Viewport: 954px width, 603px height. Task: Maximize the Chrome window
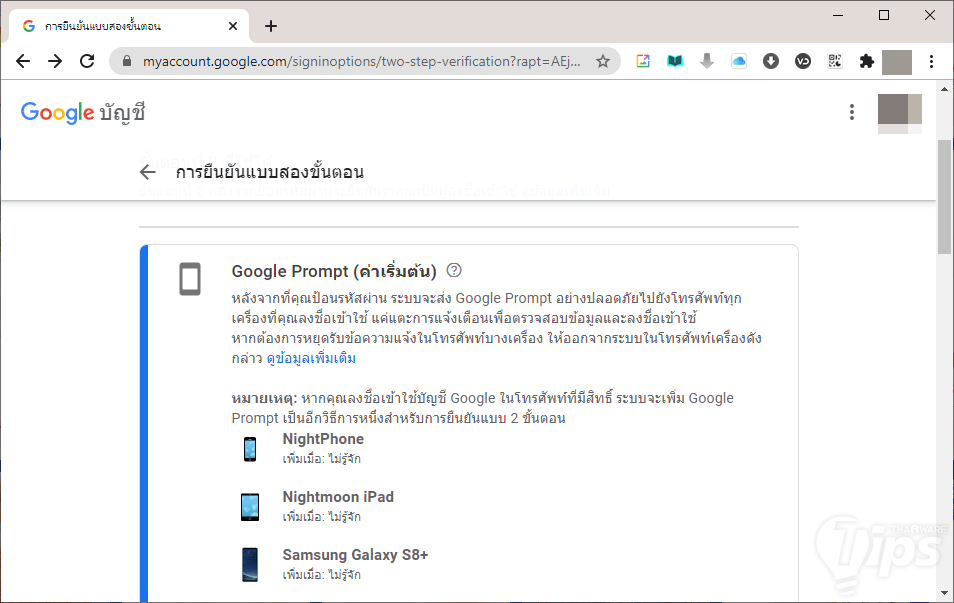884,15
